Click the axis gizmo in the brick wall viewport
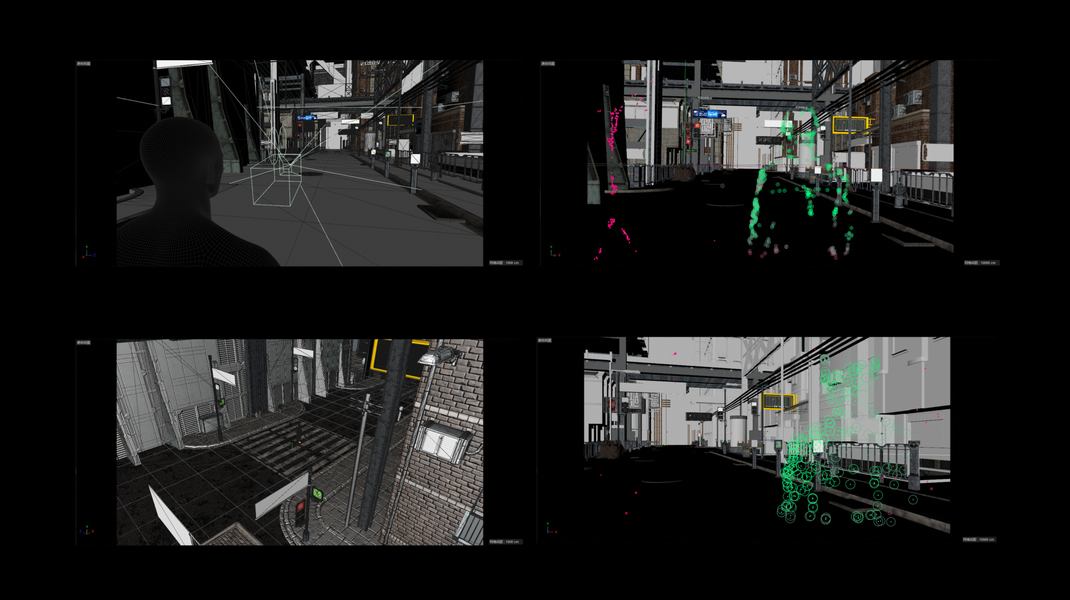 pyautogui.click(x=86, y=530)
